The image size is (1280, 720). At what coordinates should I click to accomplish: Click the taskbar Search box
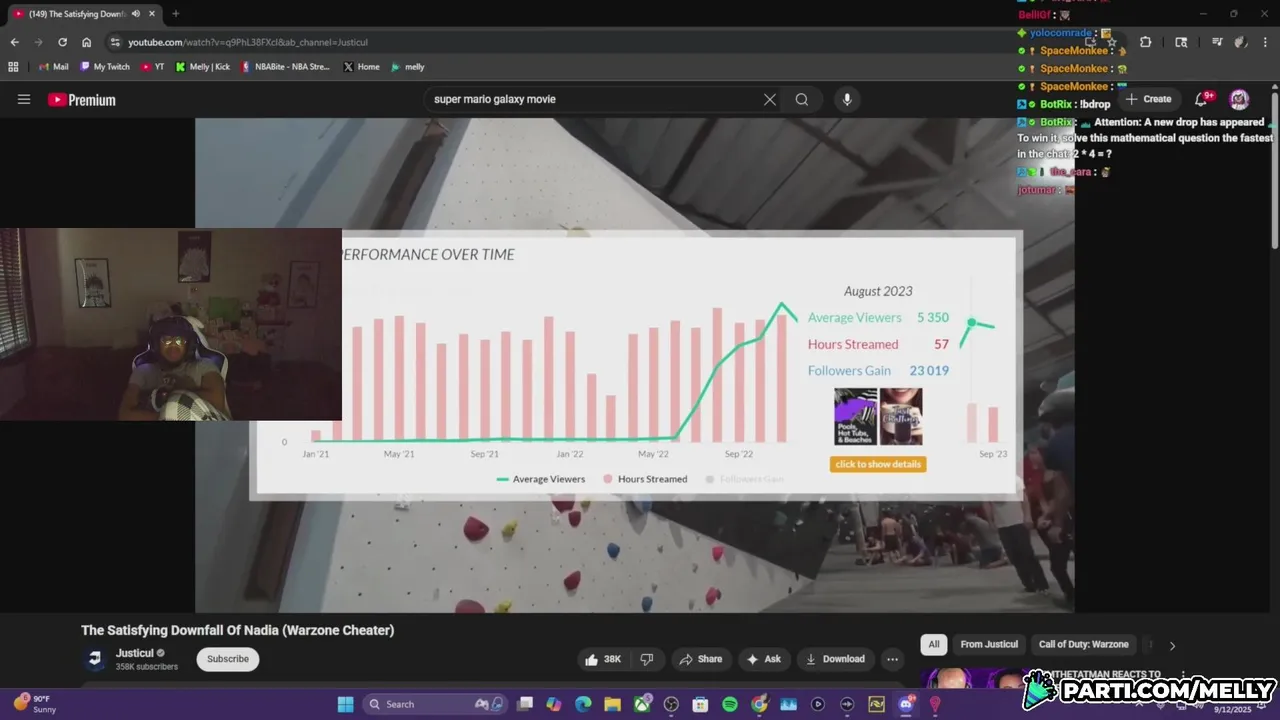(435, 704)
